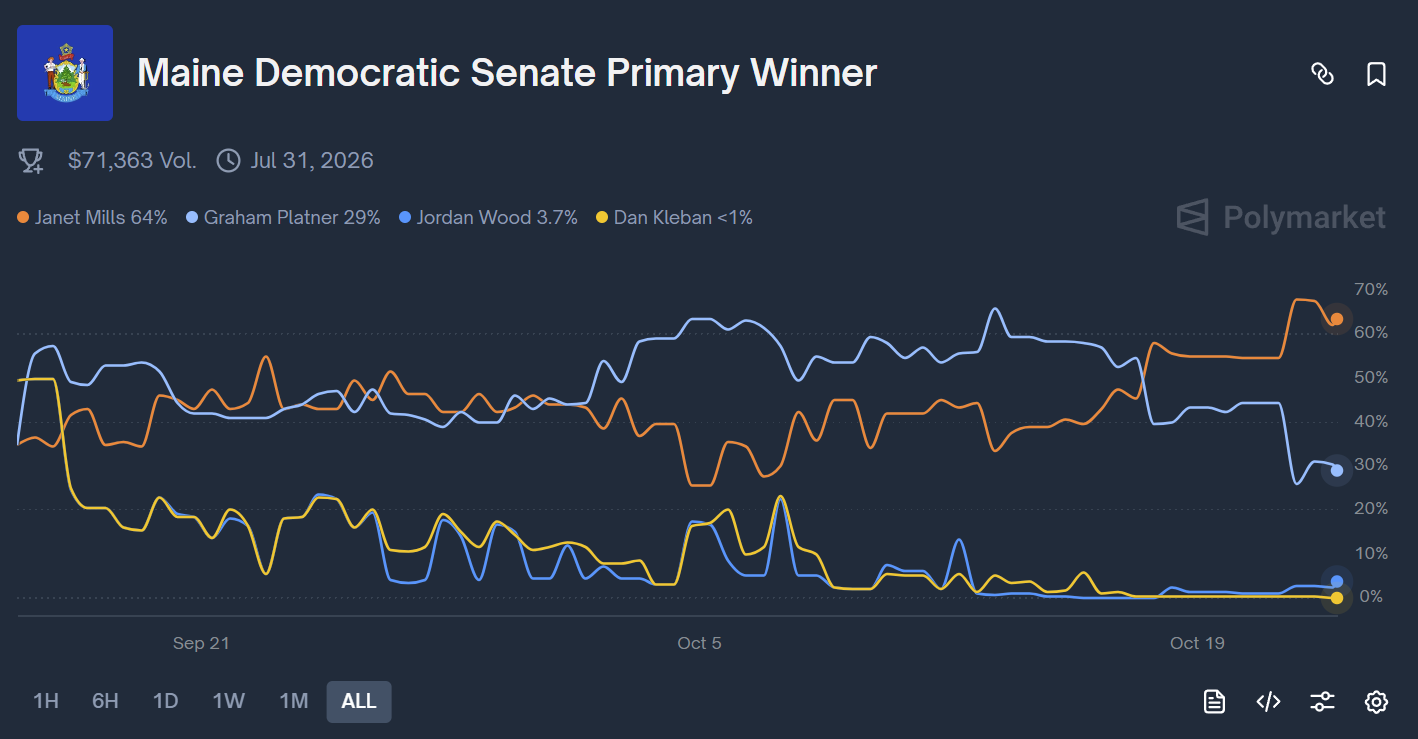Click the trophy rewards icon

[31, 160]
